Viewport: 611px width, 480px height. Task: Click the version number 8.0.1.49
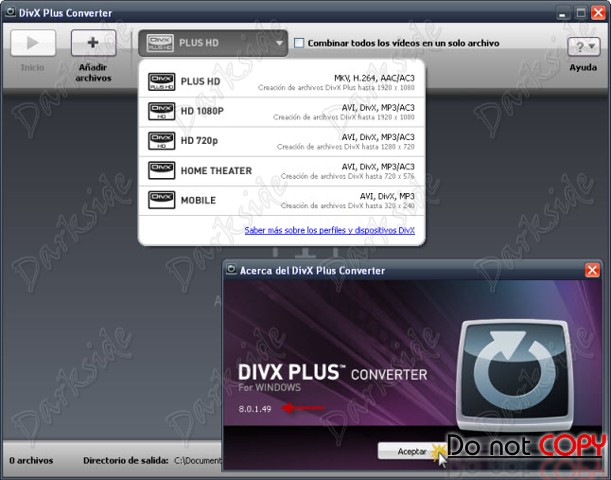click(255, 409)
